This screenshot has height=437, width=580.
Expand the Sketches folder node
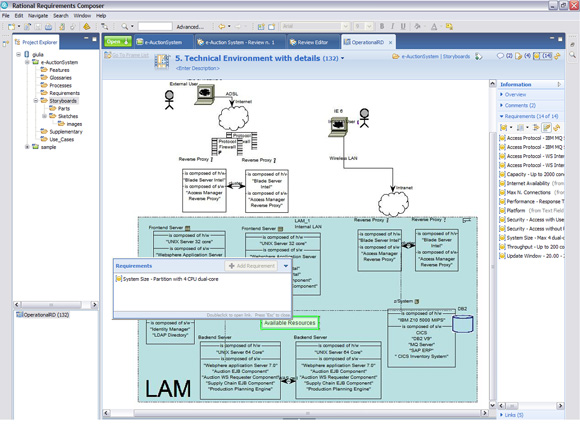pyautogui.click(x=44, y=116)
